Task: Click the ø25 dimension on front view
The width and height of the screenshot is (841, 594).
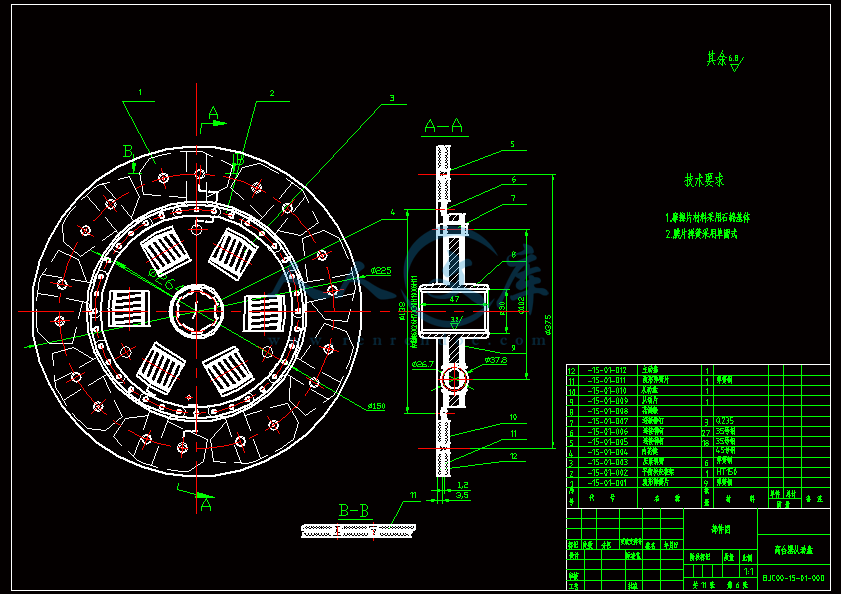Action: pyautogui.click(x=381, y=271)
